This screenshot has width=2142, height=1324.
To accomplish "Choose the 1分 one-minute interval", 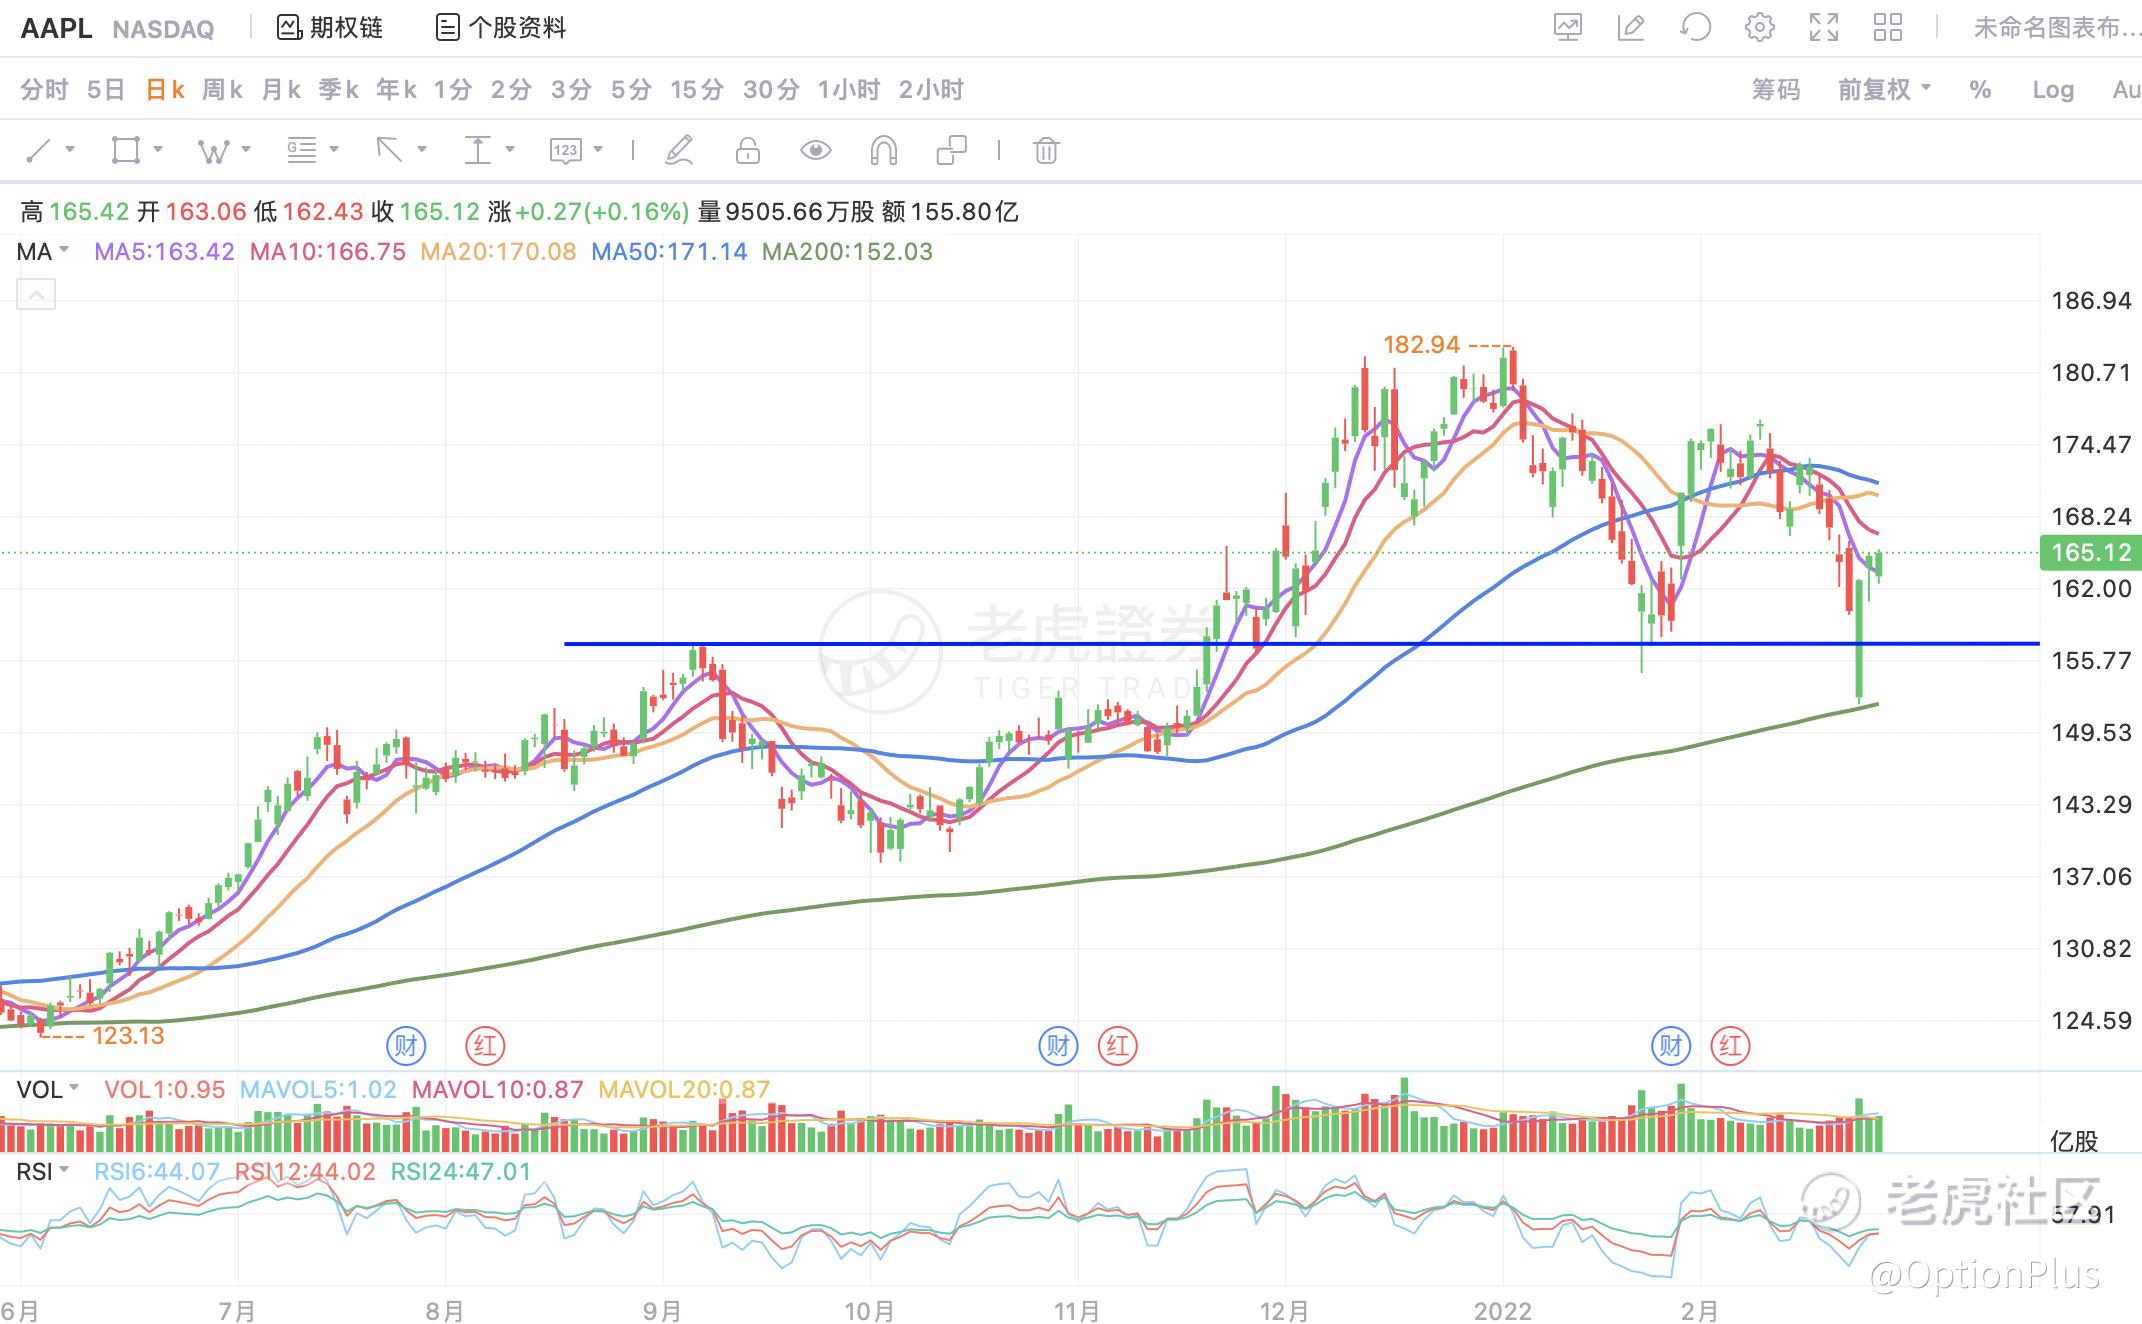I will pyautogui.click(x=453, y=90).
